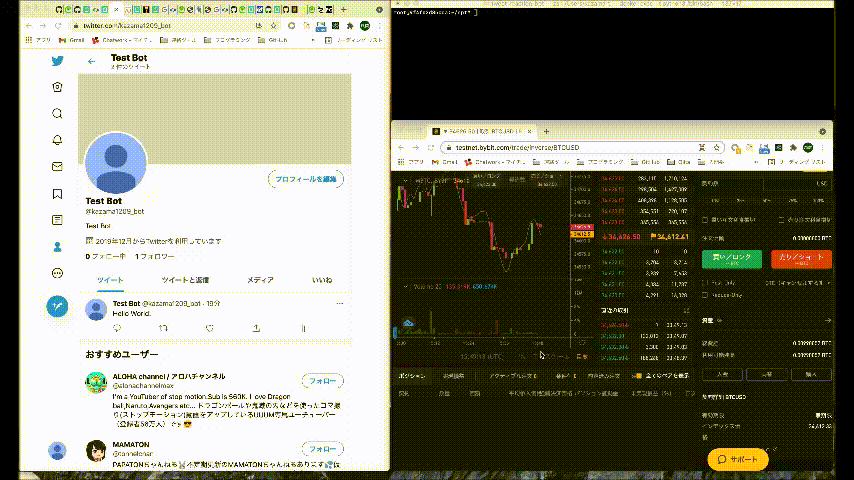
Task: View analytics of the Hello World tweet
Action: [x=303, y=328]
